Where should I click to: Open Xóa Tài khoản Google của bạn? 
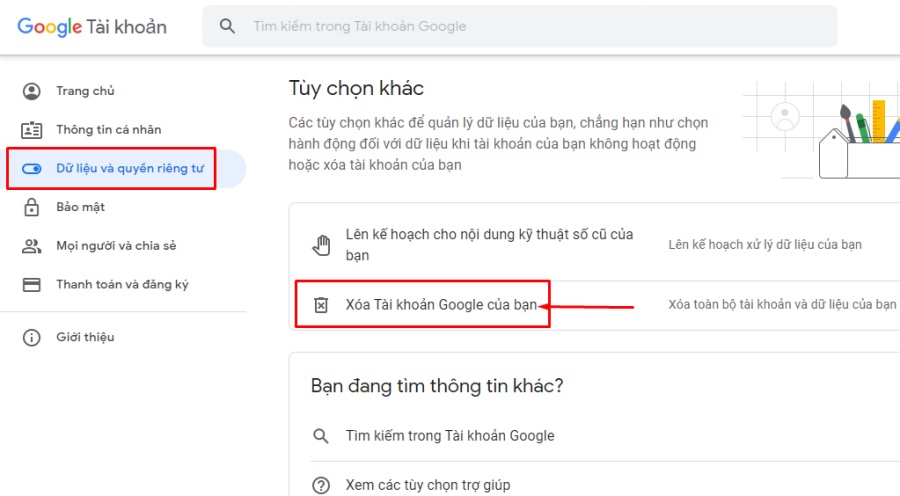click(x=441, y=305)
